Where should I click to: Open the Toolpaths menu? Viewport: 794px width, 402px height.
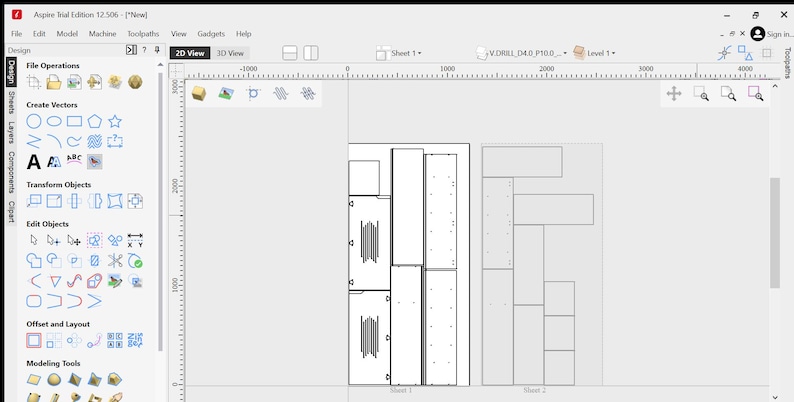pyautogui.click(x=143, y=34)
